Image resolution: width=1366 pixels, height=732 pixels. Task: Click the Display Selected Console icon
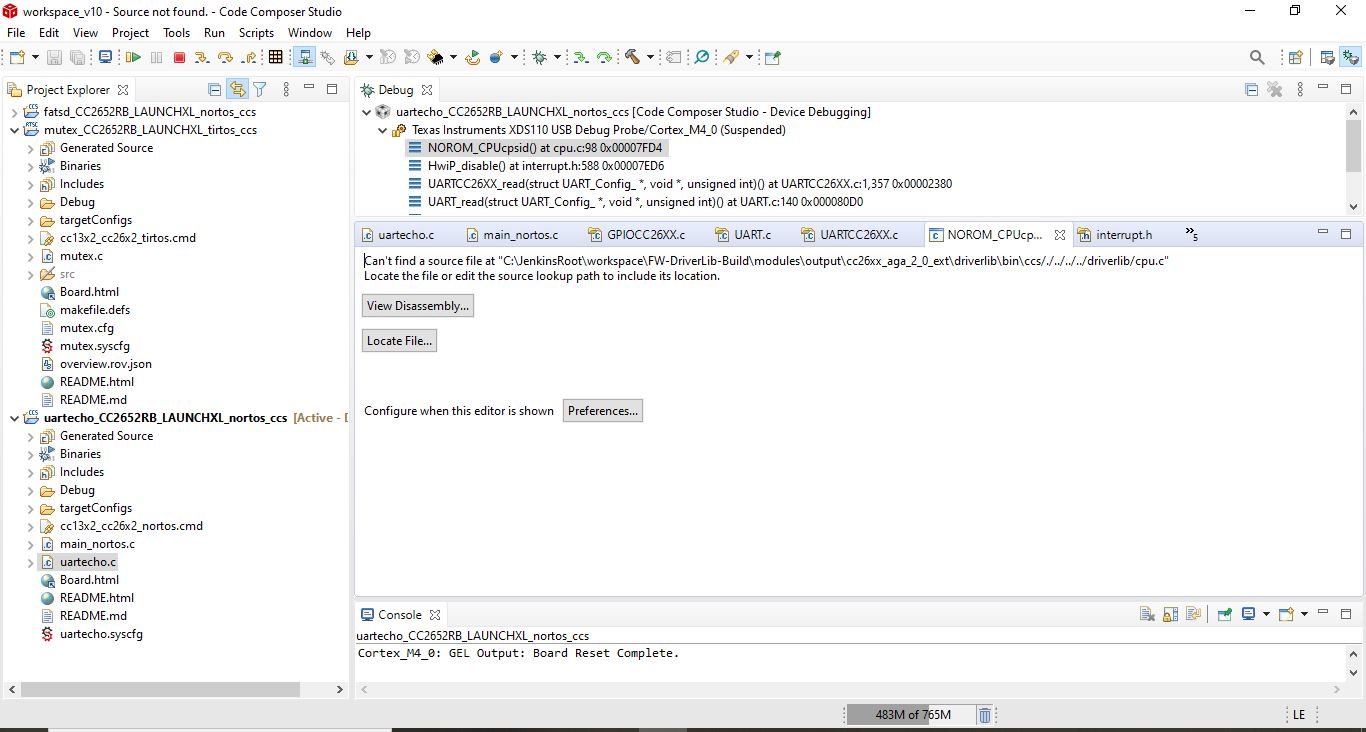pyautogui.click(x=1248, y=615)
